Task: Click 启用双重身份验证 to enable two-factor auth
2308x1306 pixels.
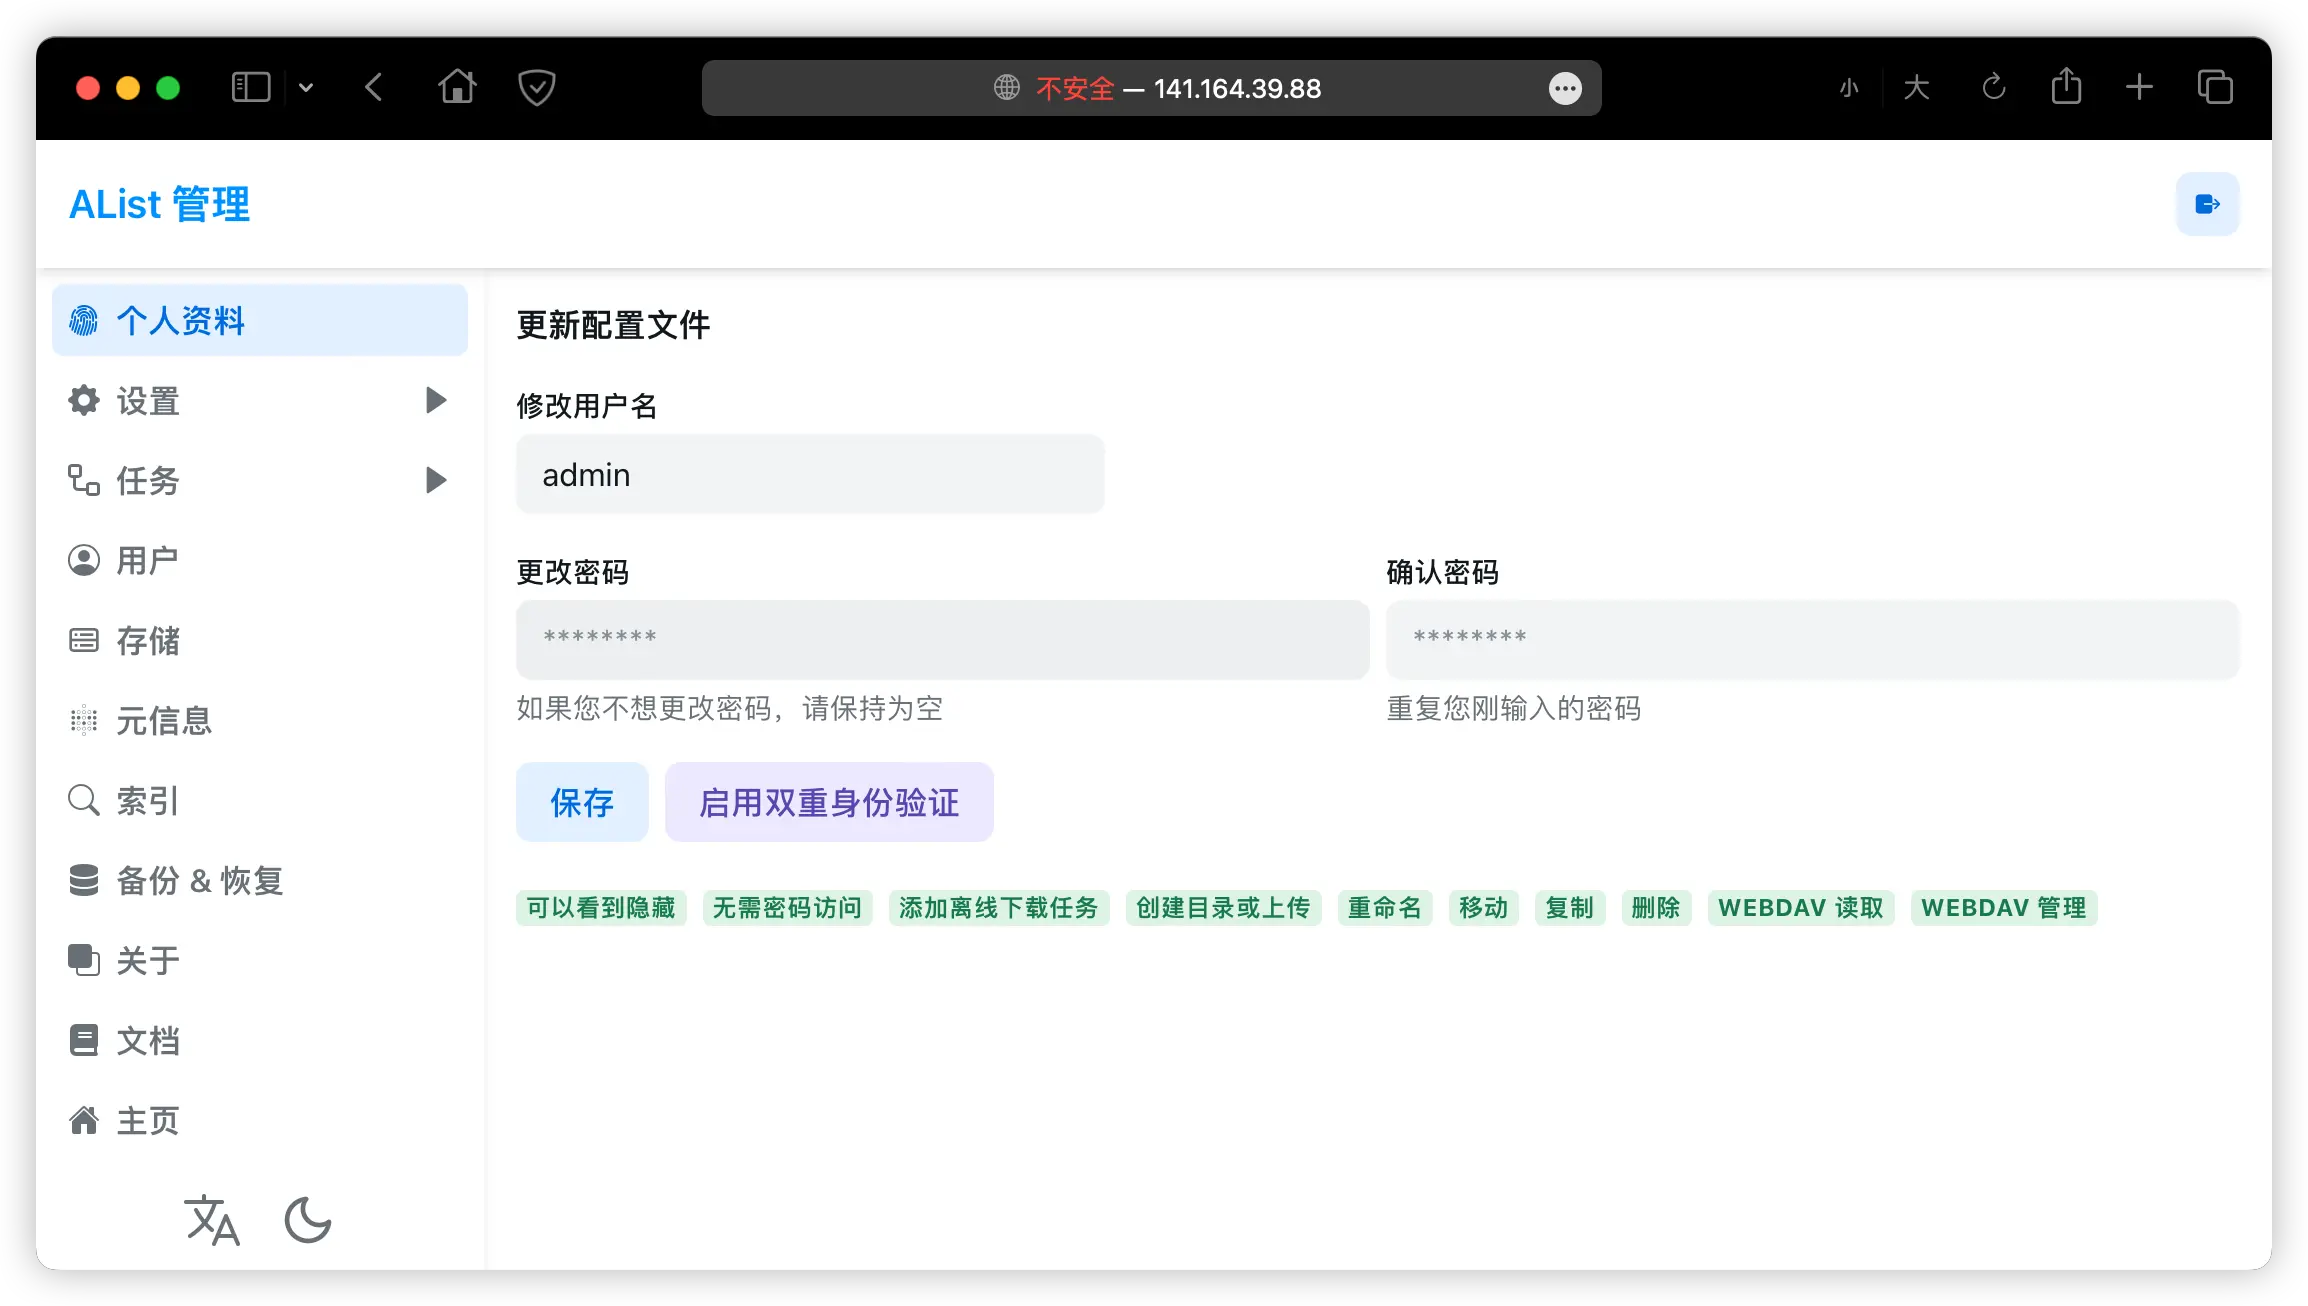Action: pos(829,801)
